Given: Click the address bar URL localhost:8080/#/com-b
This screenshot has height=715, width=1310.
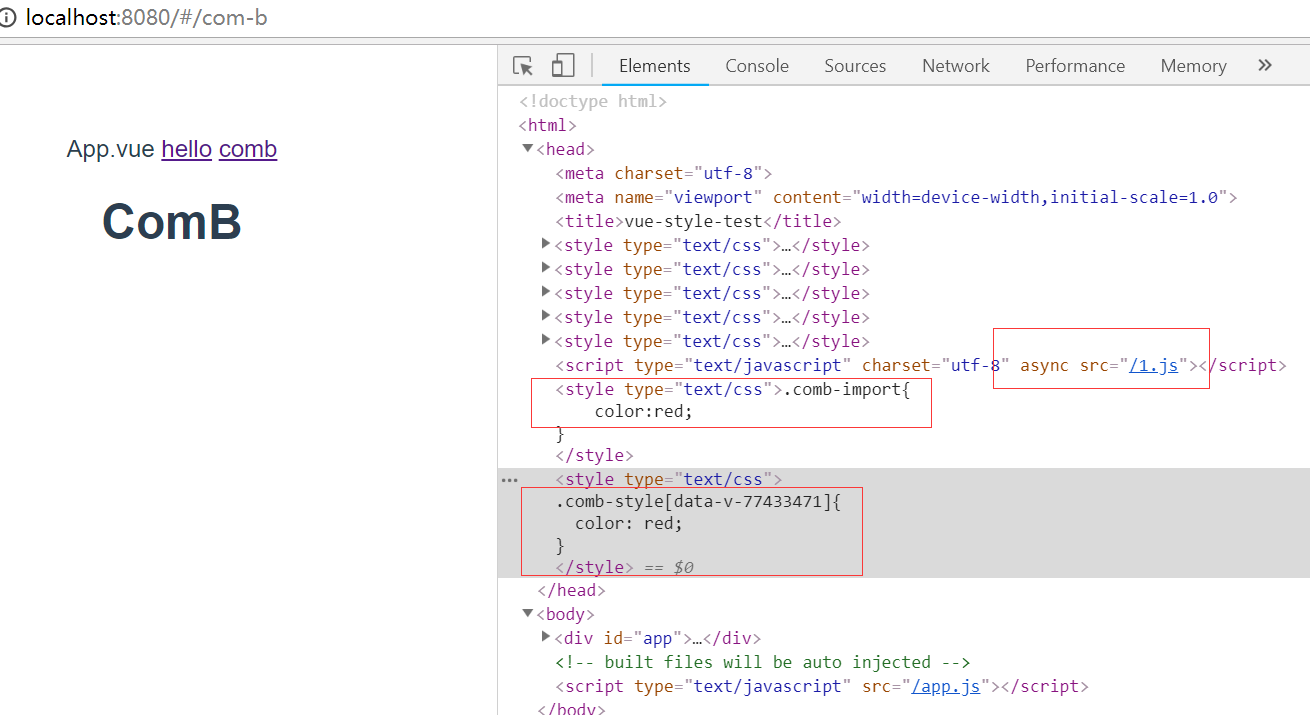Looking at the screenshot, I should point(147,18).
